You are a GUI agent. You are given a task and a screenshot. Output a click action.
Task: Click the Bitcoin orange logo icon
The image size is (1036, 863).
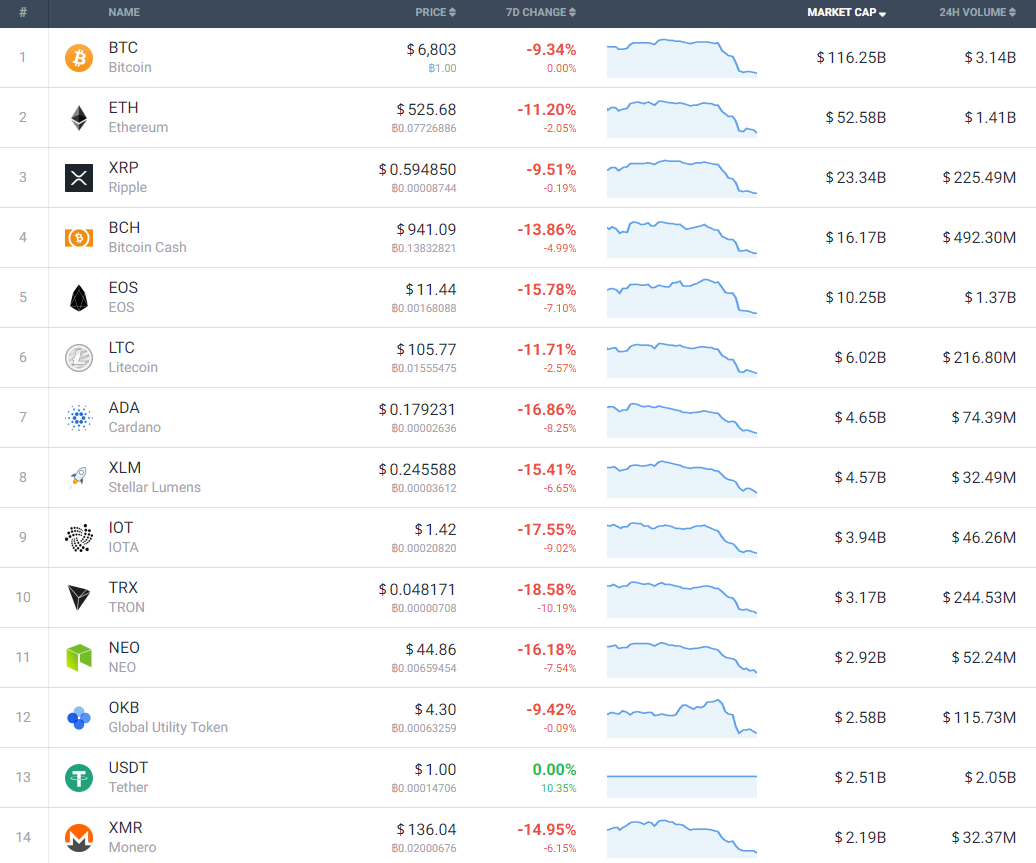point(79,57)
